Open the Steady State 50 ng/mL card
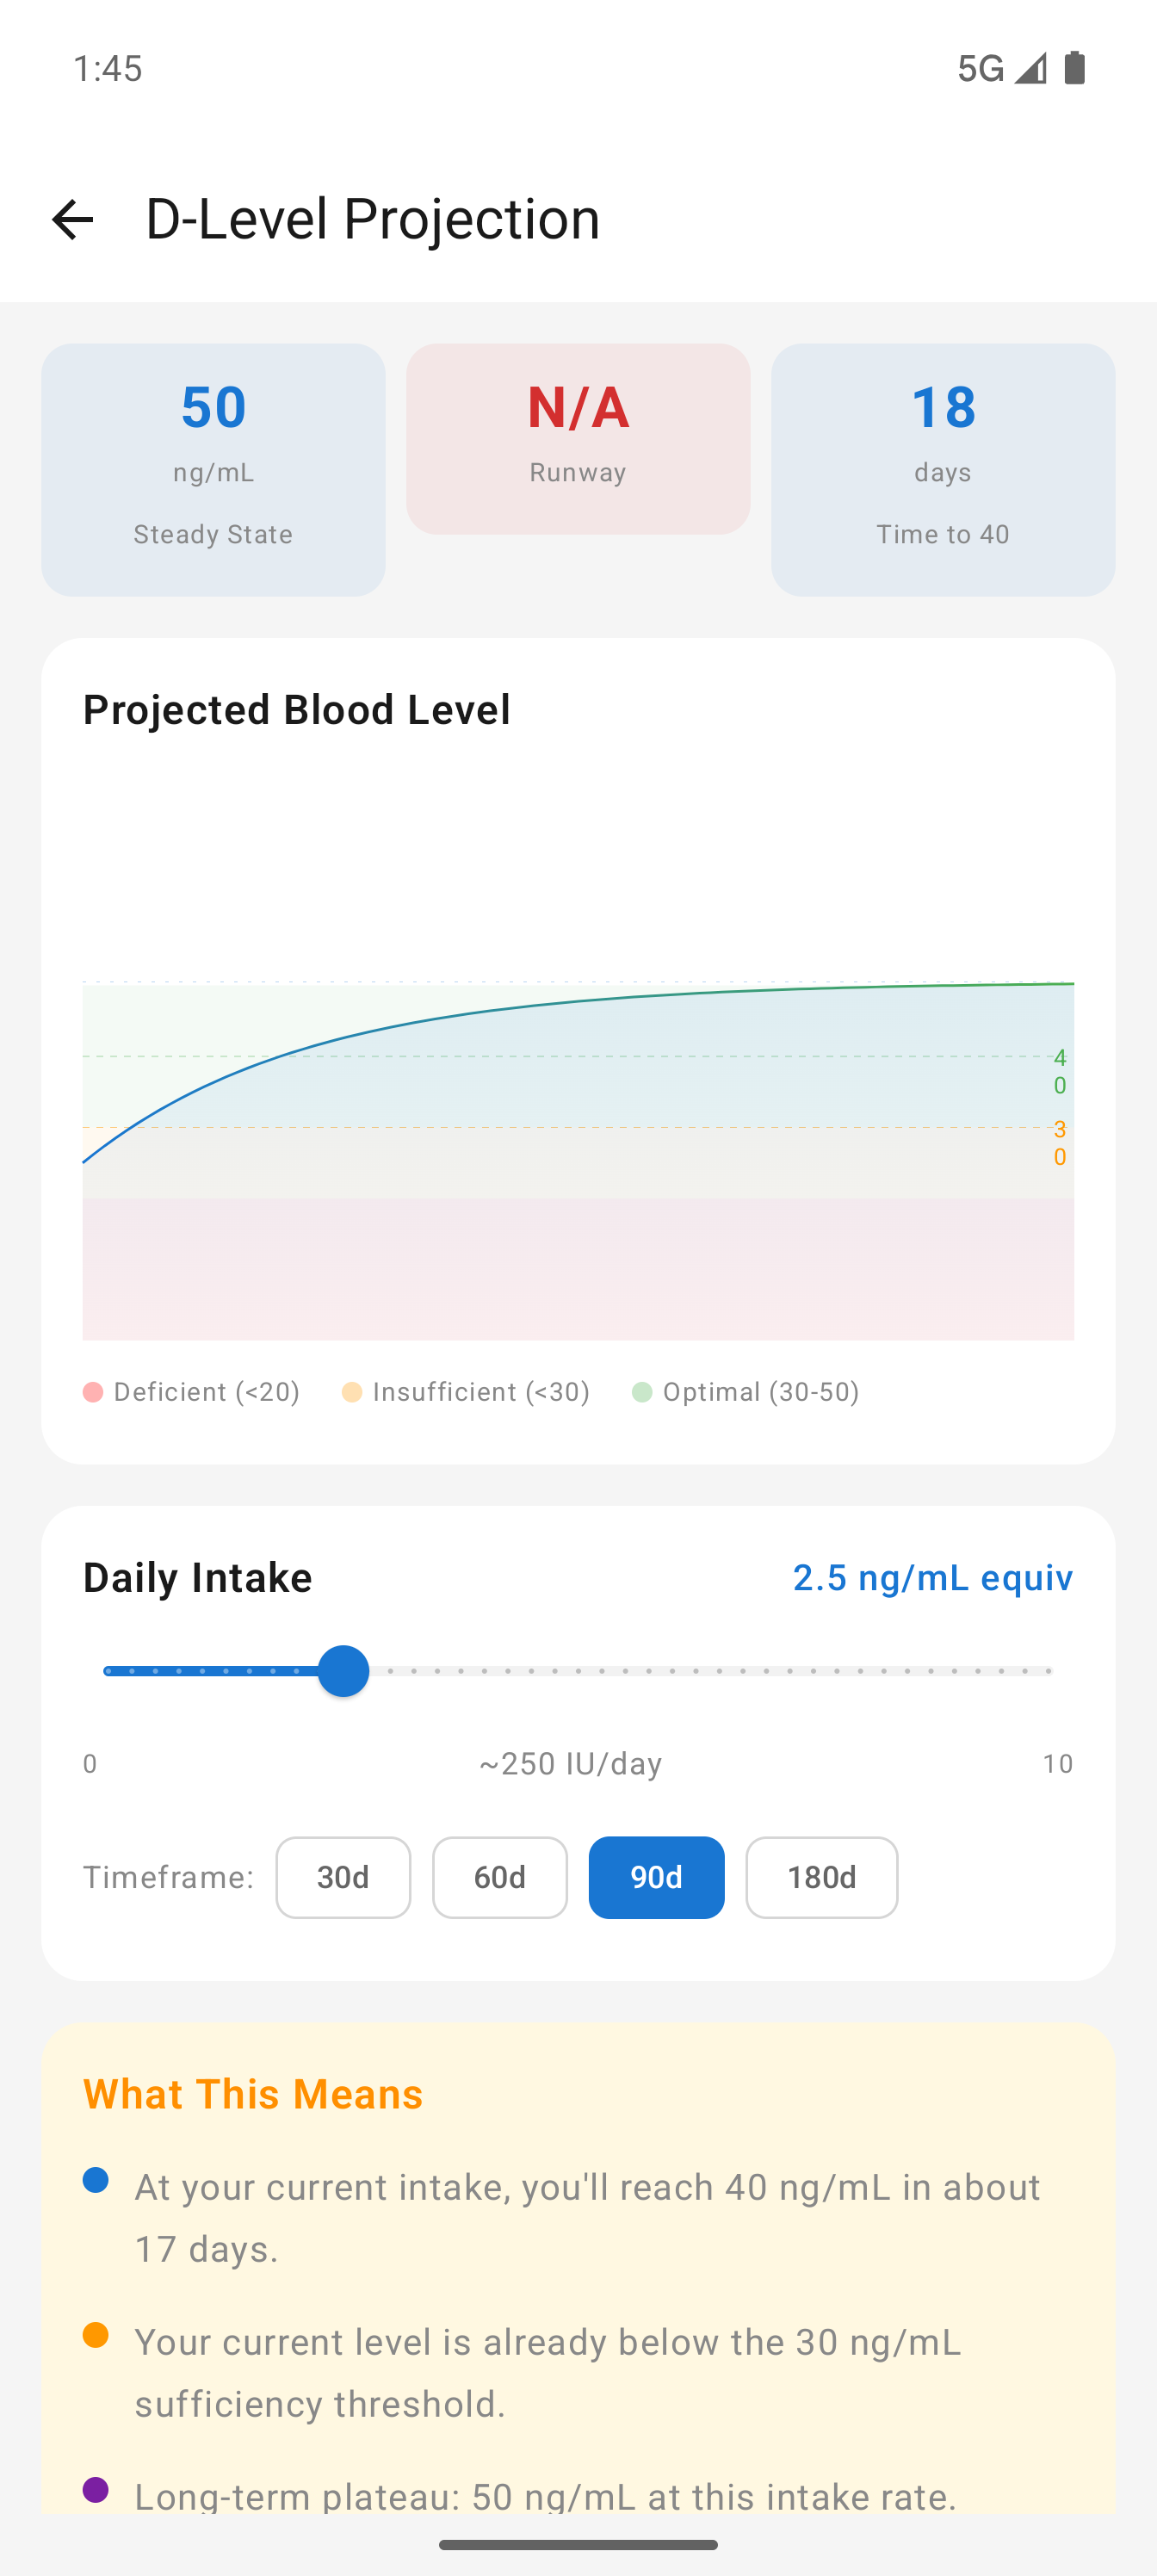This screenshot has width=1157, height=2576. (213, 470)
